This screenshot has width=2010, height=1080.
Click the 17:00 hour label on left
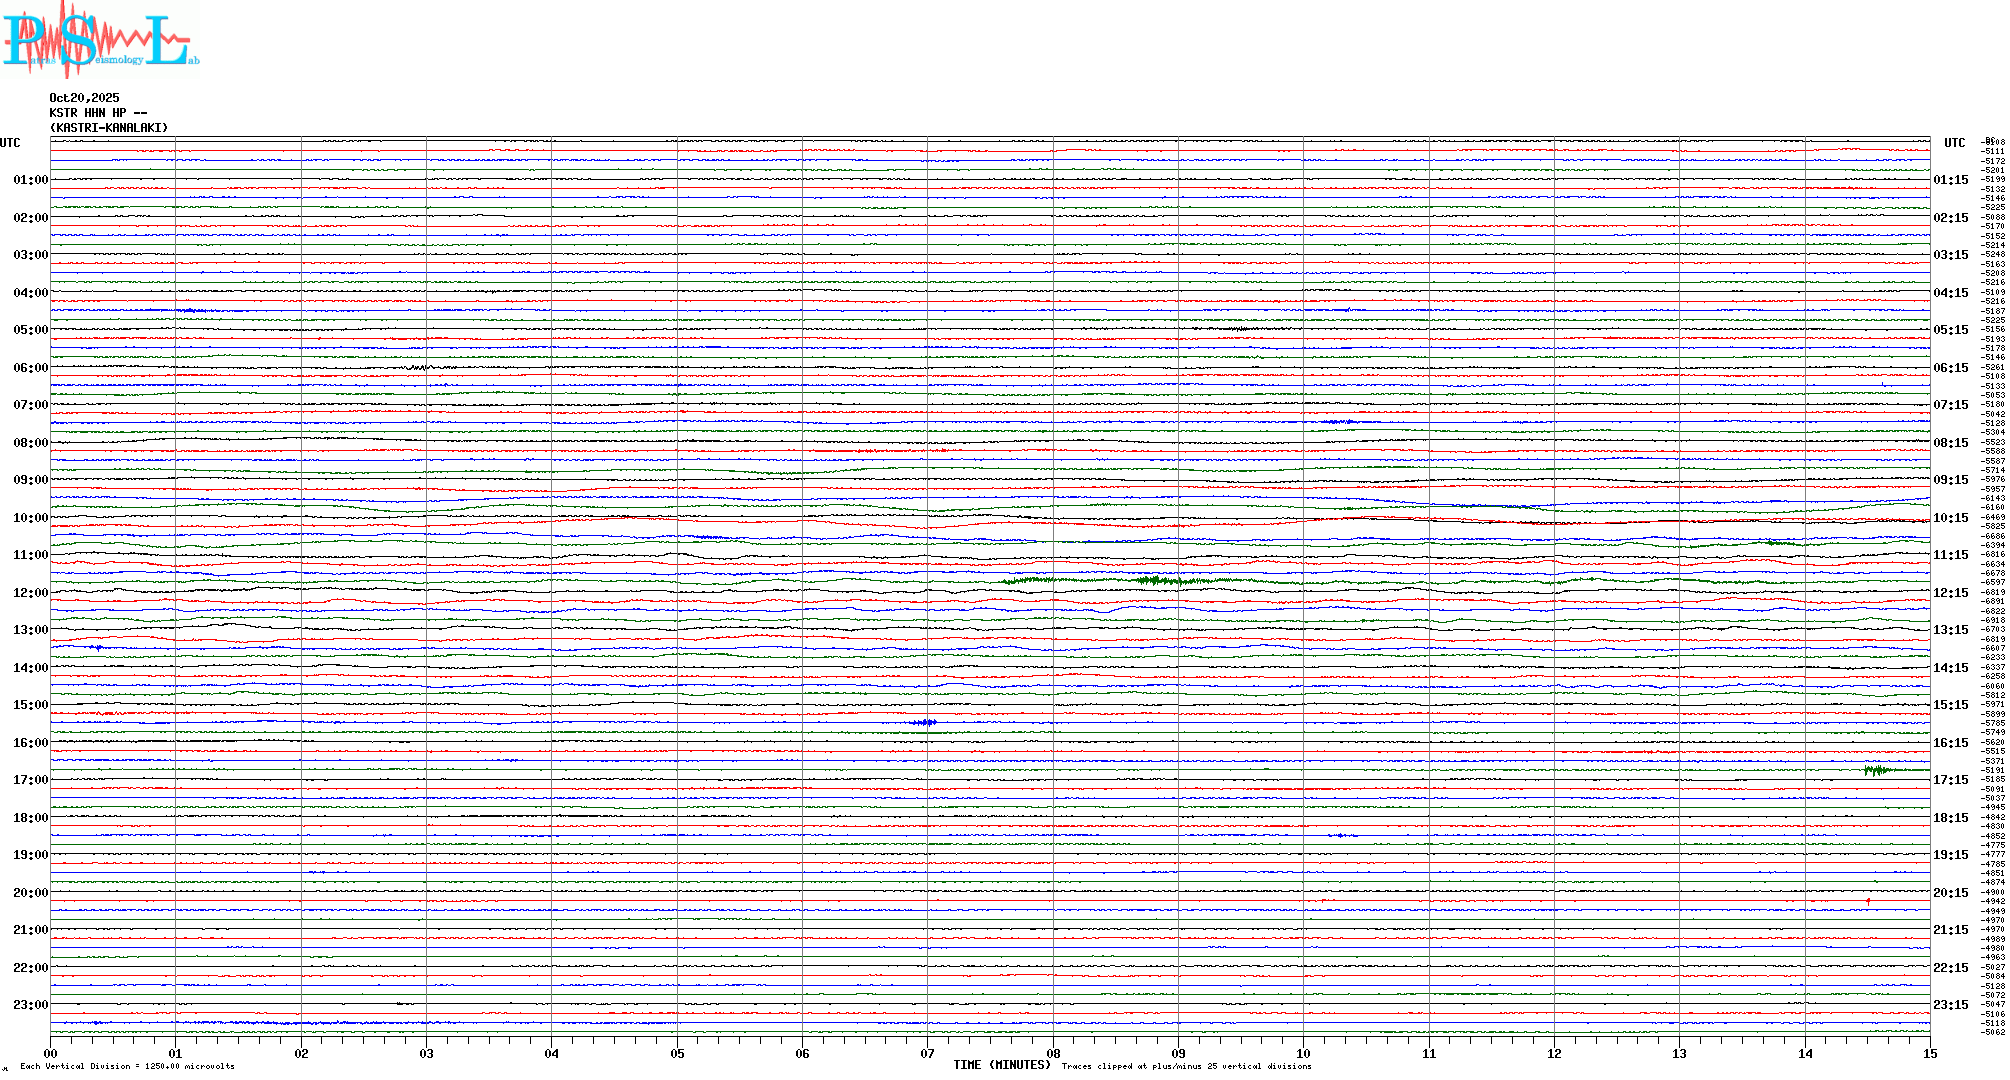(30, 780)
